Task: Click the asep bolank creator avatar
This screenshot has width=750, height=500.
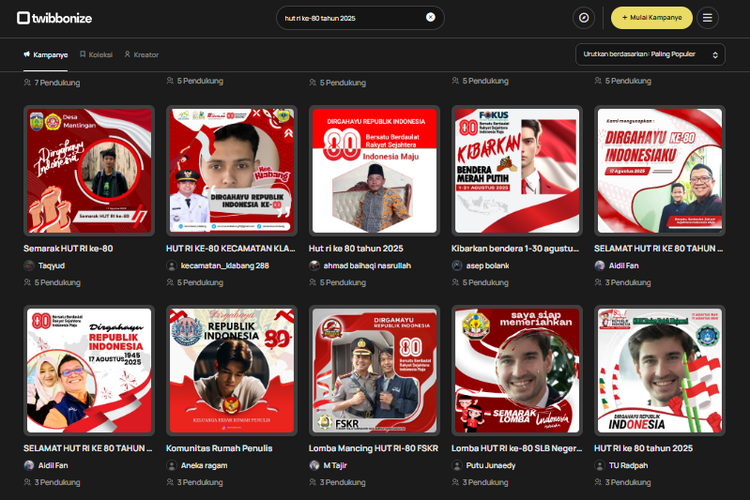Action: click(457, 265)
